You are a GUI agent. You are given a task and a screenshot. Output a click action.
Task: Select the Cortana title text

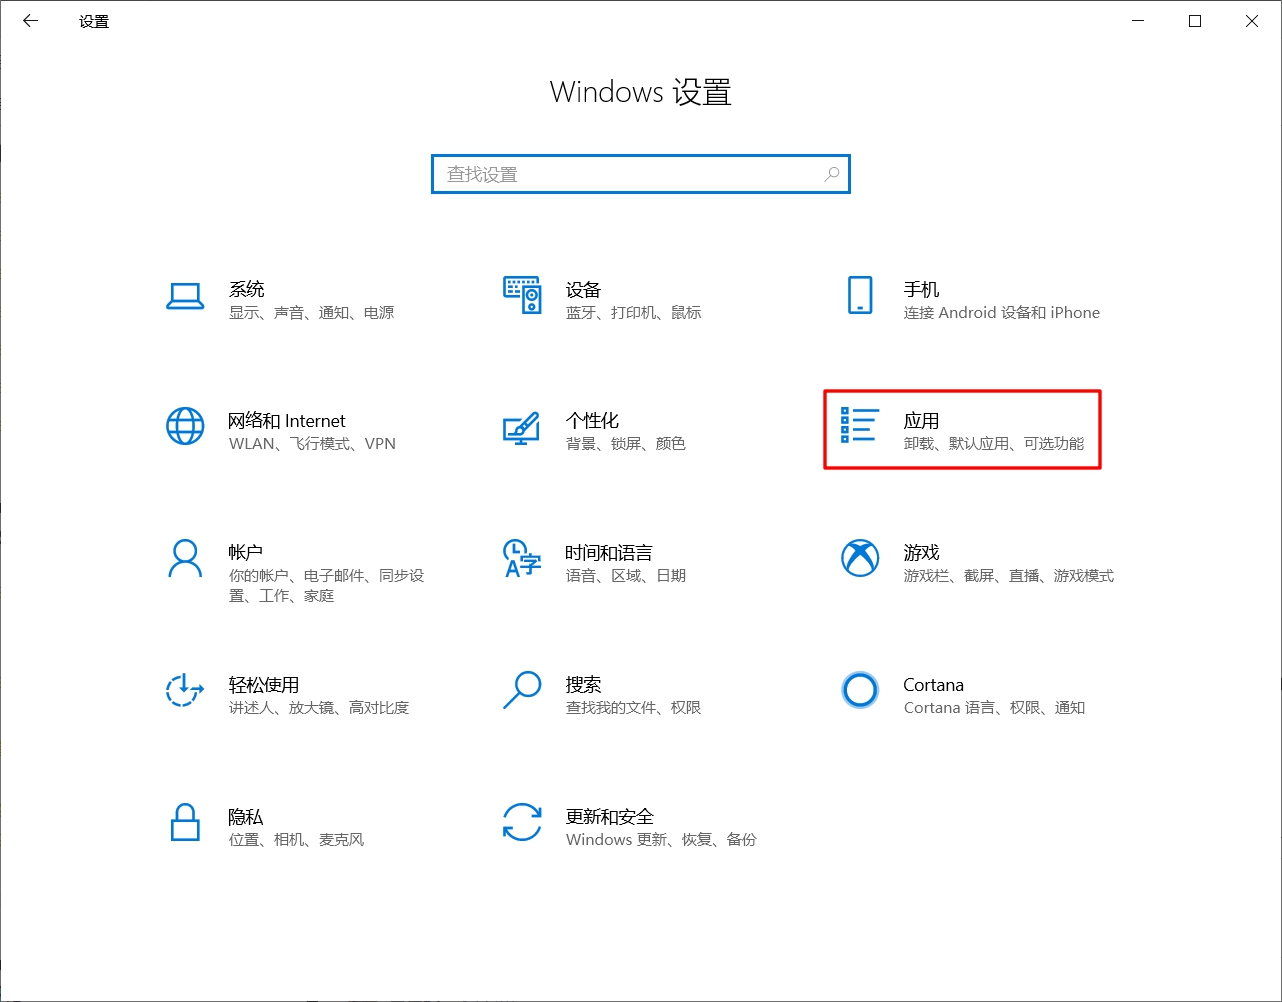(933, 685)
